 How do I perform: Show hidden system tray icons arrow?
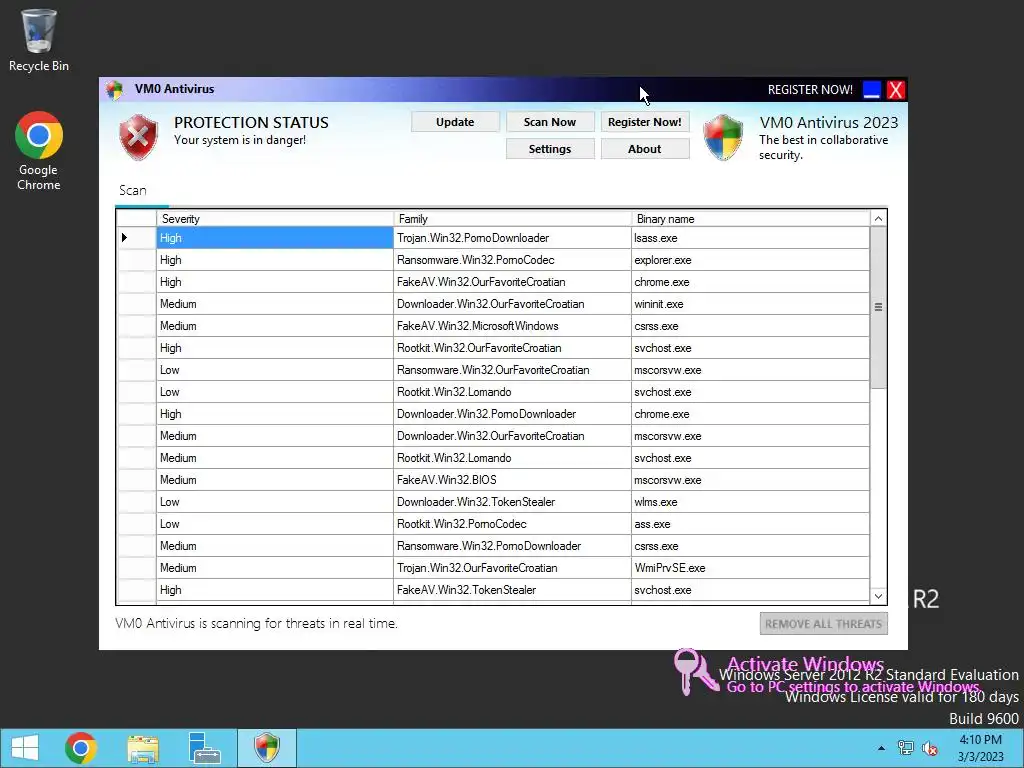881,748
